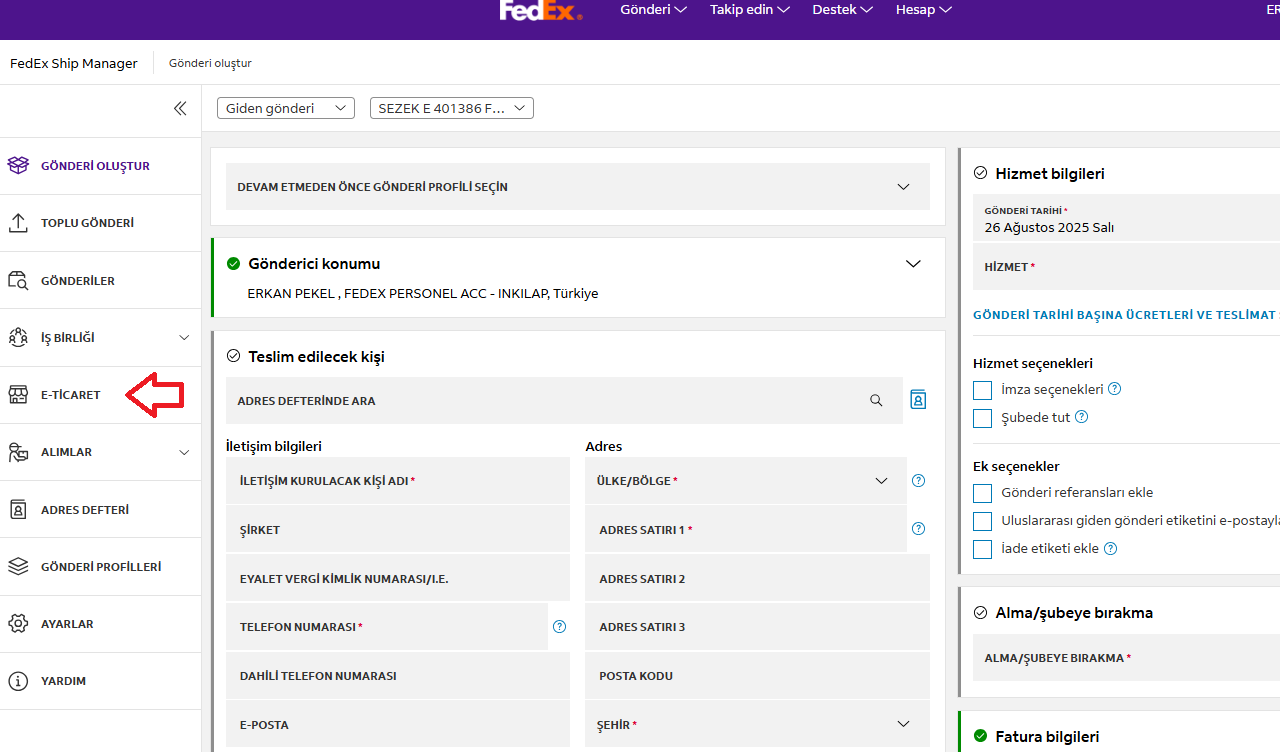1280x752 pixels.
Task: Click help icon next to Ülke/Bölge
Action: (x=918, y=481)
